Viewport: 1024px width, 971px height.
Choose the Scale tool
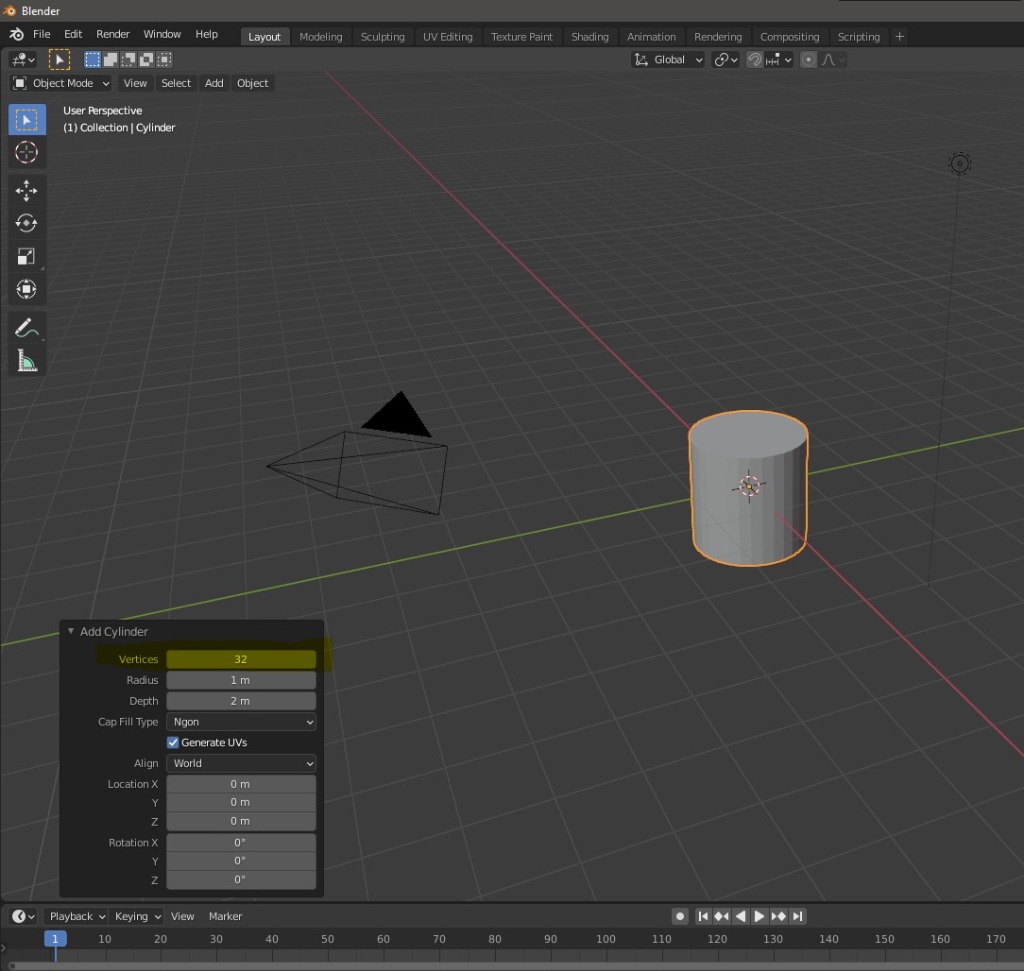click(27, 256)
